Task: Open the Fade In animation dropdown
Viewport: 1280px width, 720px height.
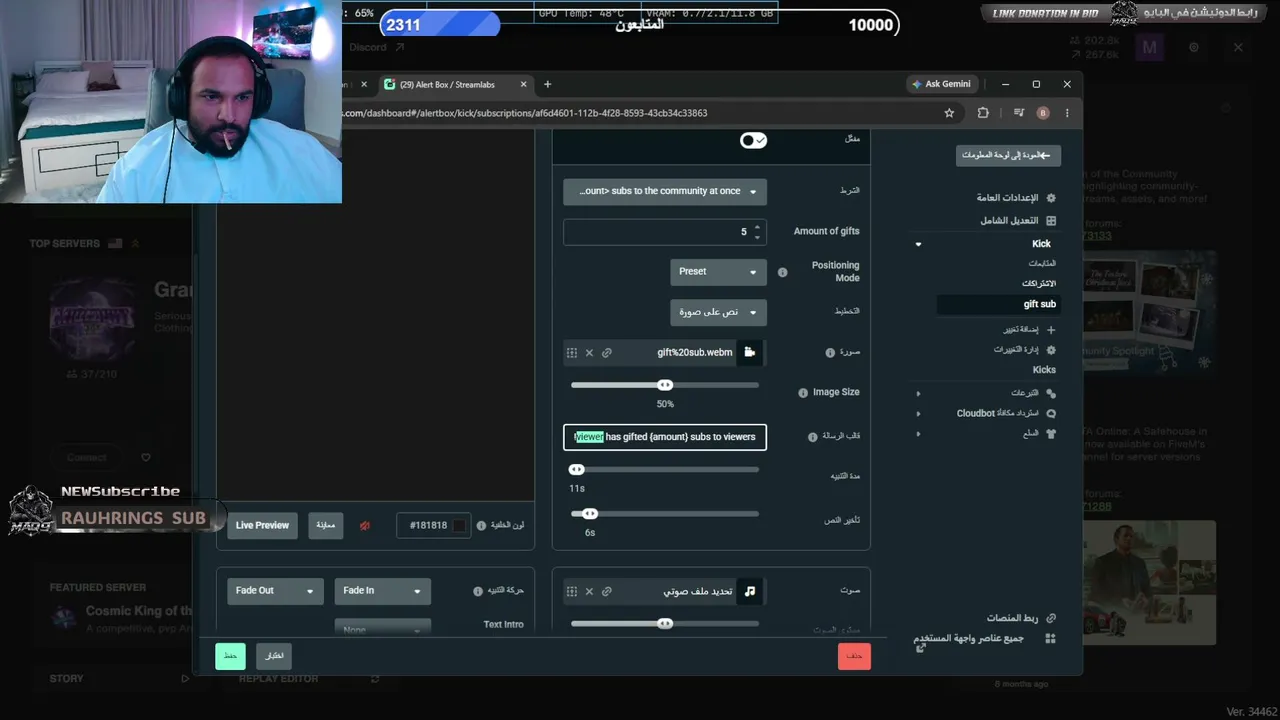Action: coord(383,591)
